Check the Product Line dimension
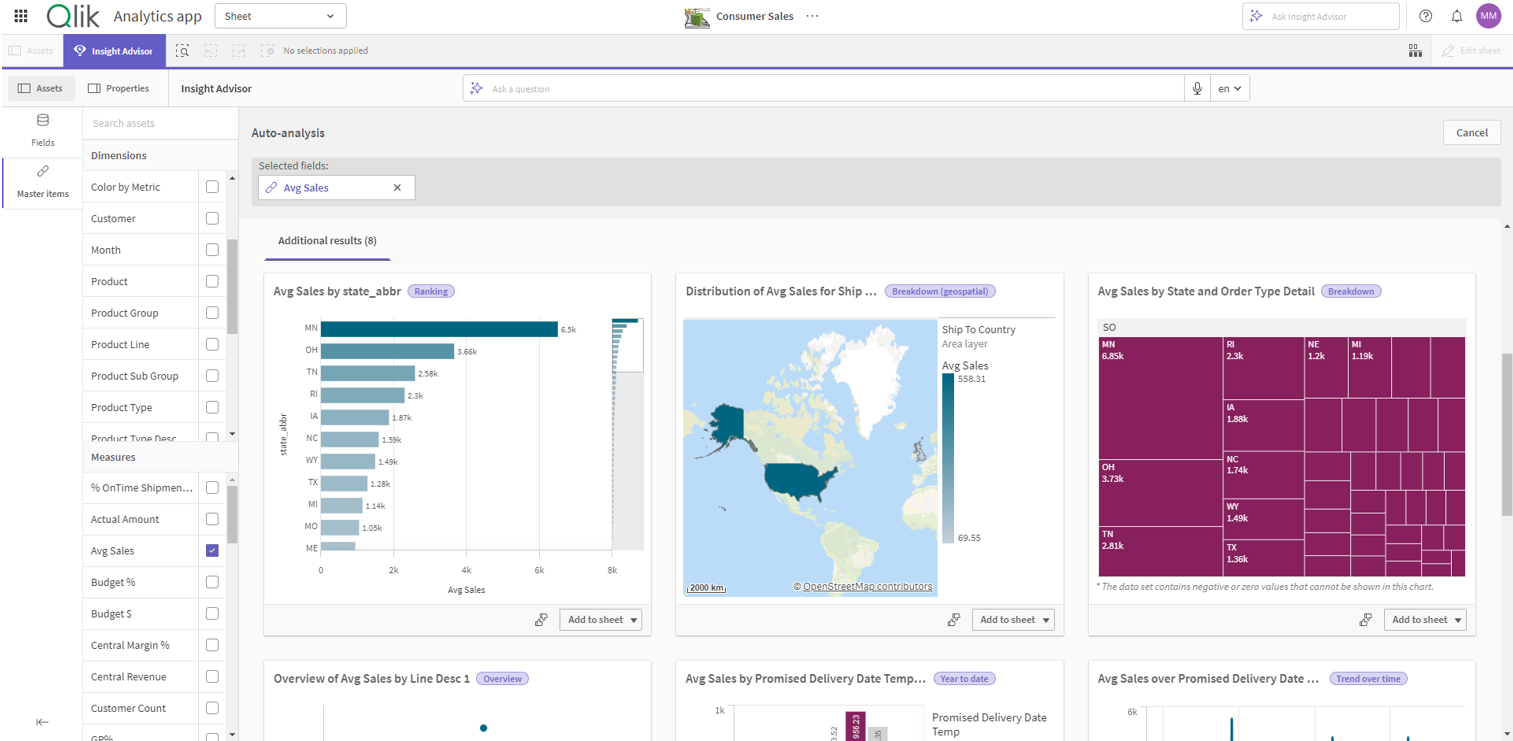This screenshot has height=741, width=1513. pyautogui.click(x=212, y=344)
